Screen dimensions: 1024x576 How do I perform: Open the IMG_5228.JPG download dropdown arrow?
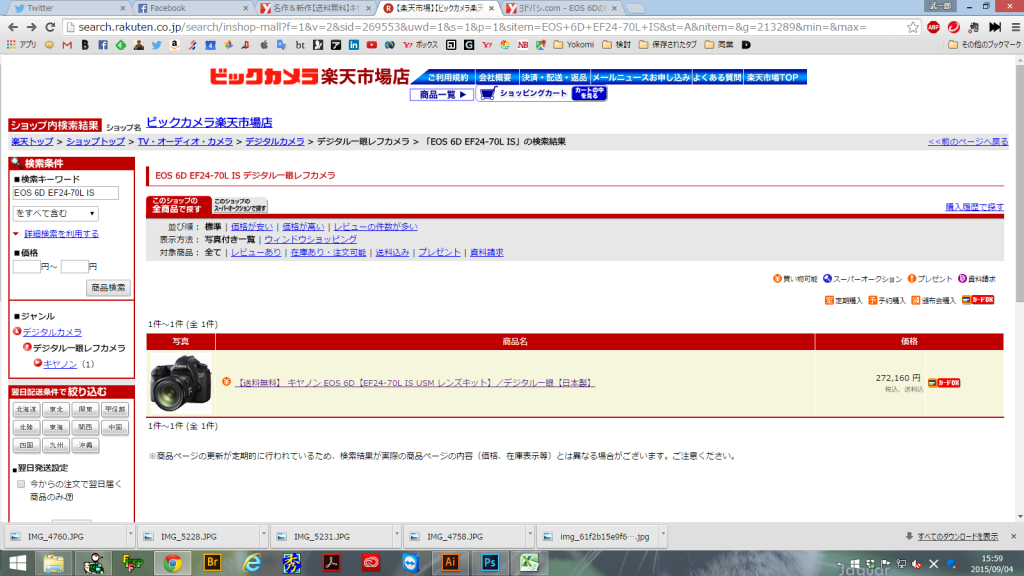(x=264, y=536)
